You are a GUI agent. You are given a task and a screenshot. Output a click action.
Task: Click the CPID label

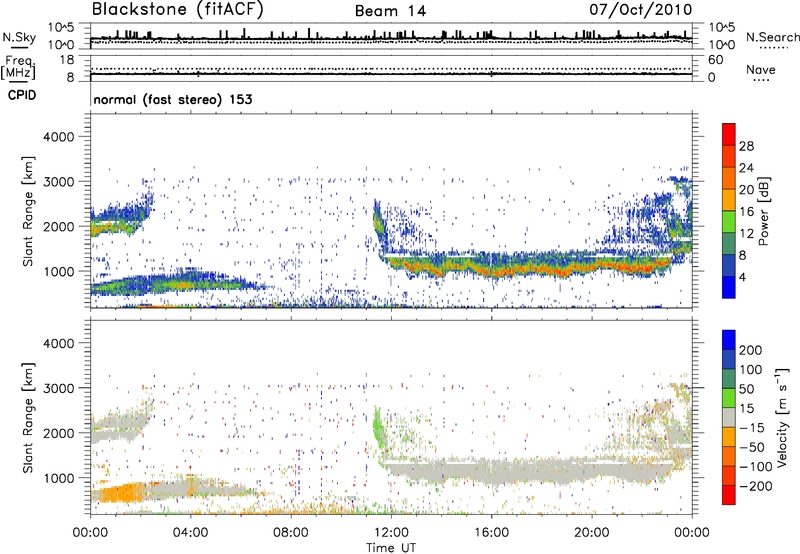point(22,95)
